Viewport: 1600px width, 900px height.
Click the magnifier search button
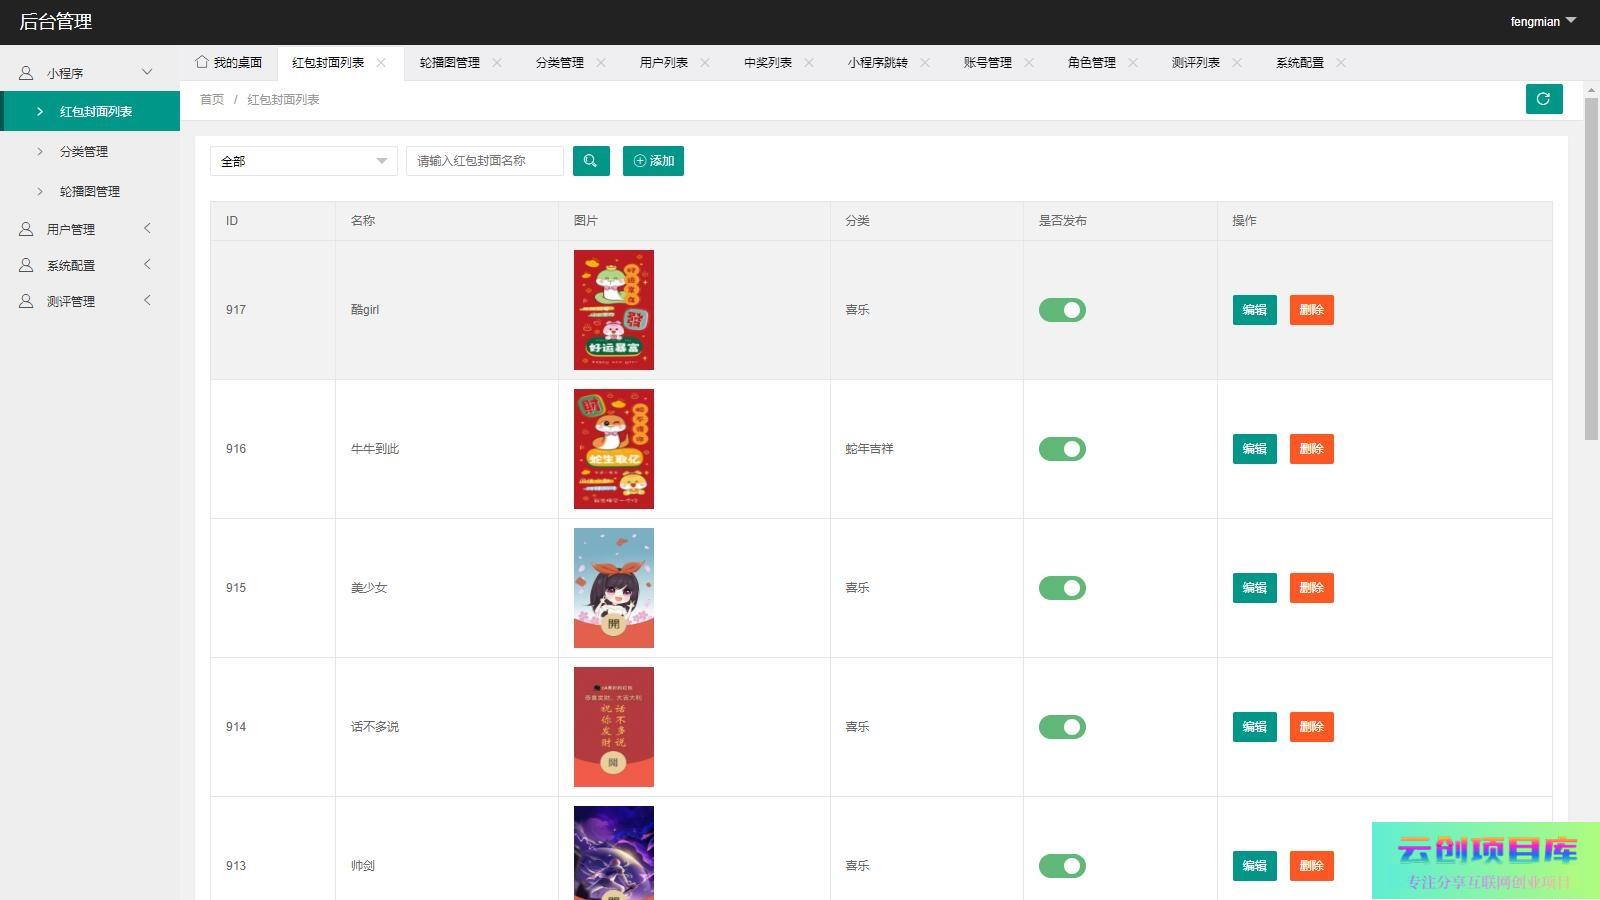(x=591, y=161)
